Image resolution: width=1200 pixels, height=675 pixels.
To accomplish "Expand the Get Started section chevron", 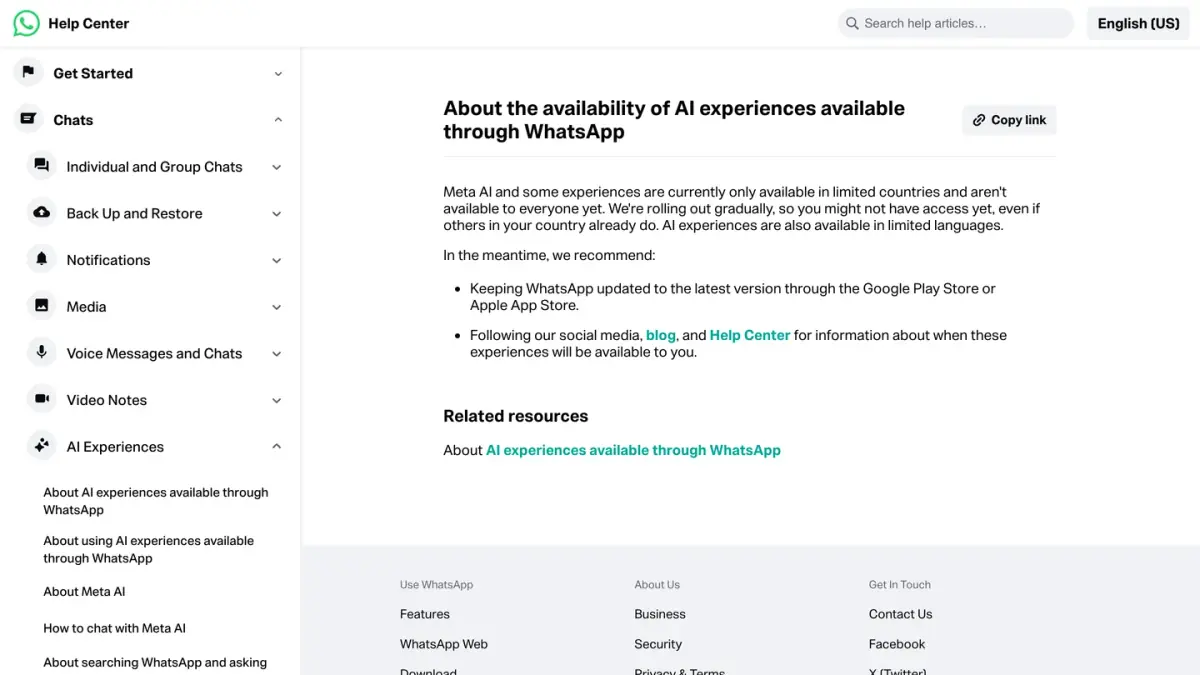I will (x=278, y=73).
